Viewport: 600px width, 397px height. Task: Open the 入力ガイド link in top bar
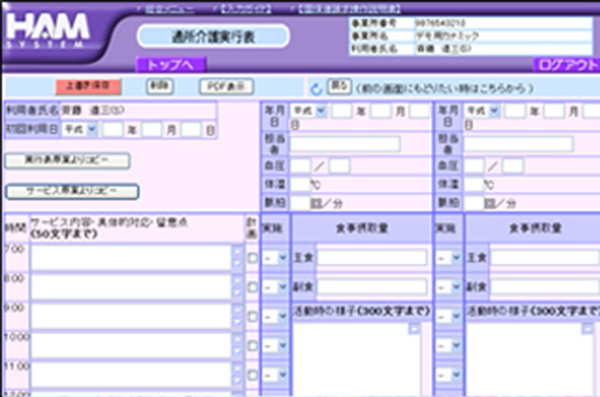pyautogui.click(x=246, y=8)
